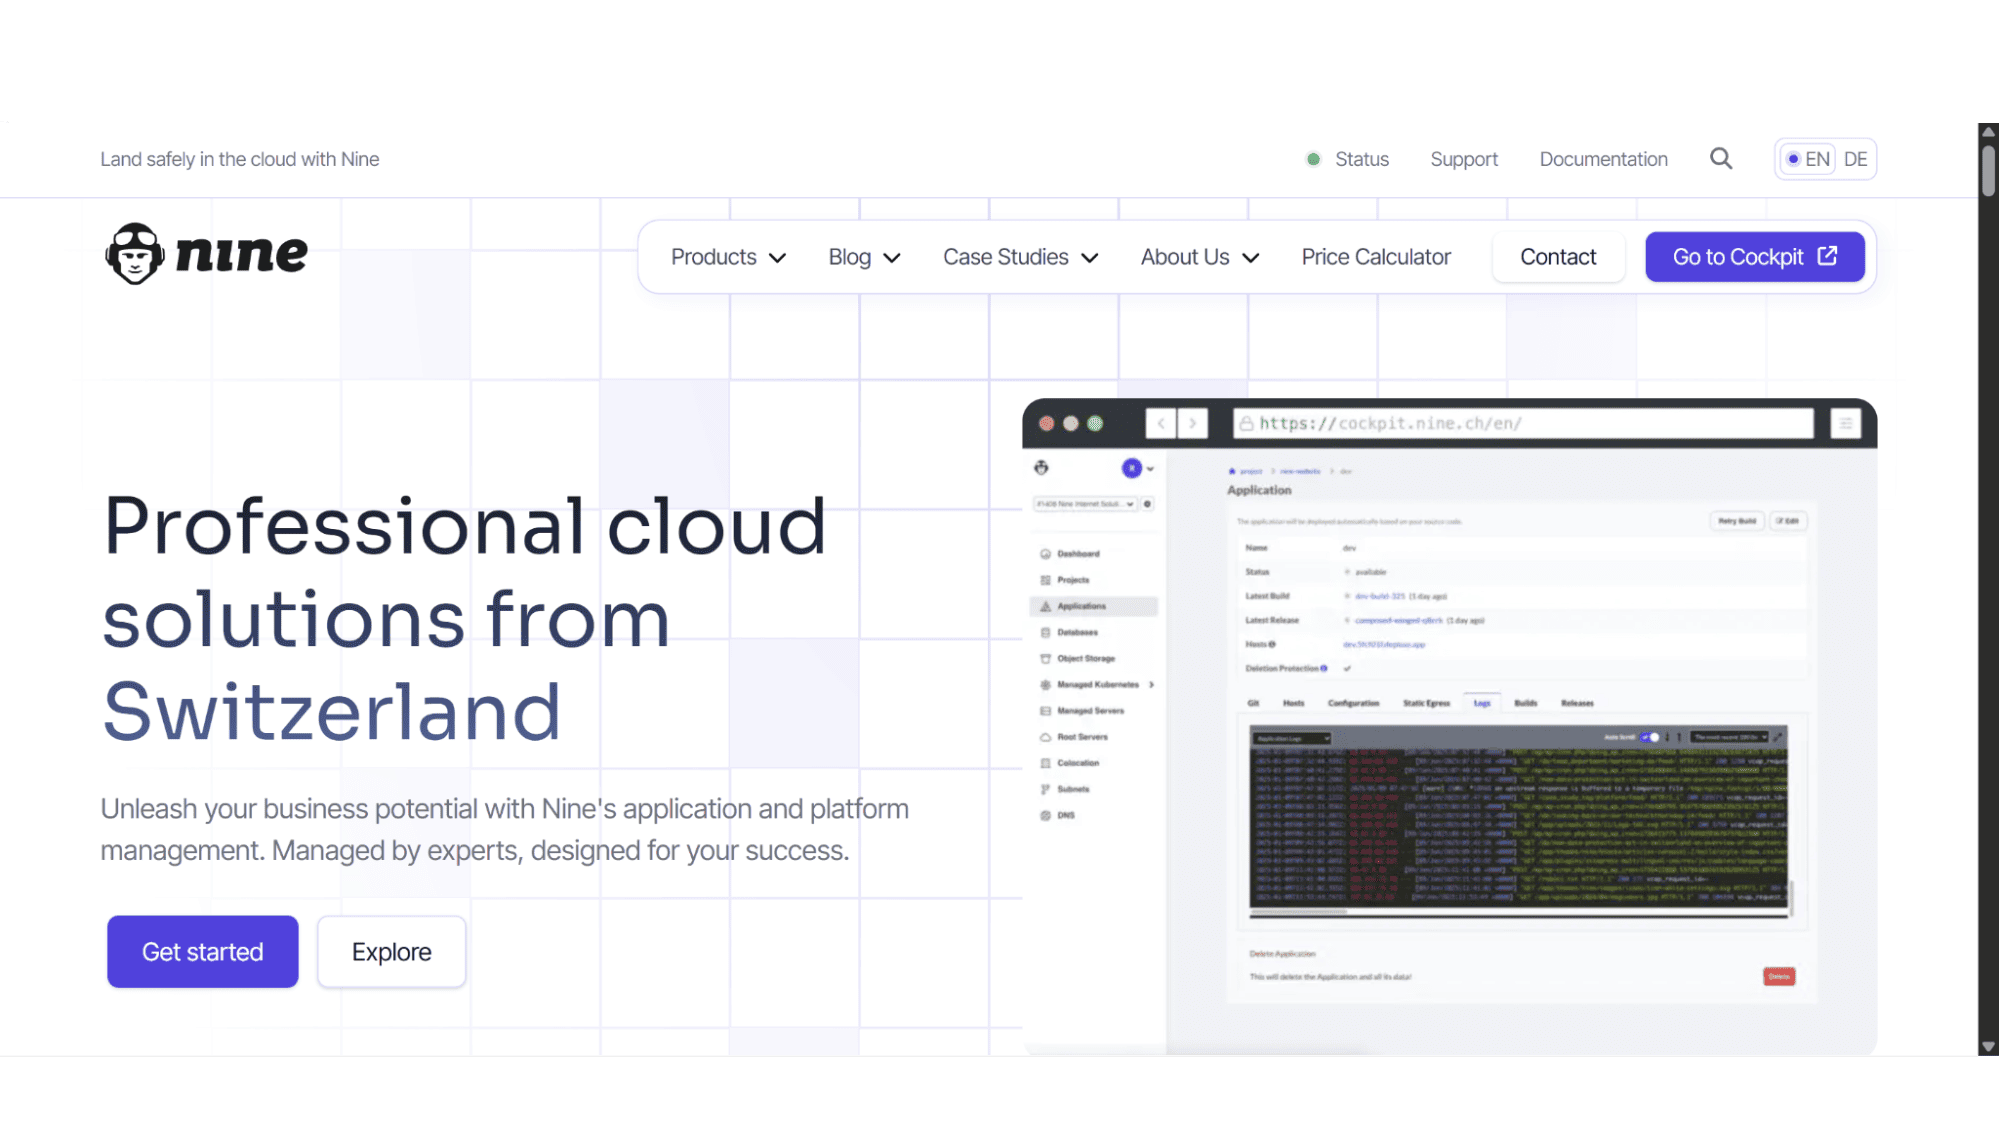This screenshot has height=1125, width=1999.
Task: Click the info icon beside Deletion Protection
Action: 1324,668
